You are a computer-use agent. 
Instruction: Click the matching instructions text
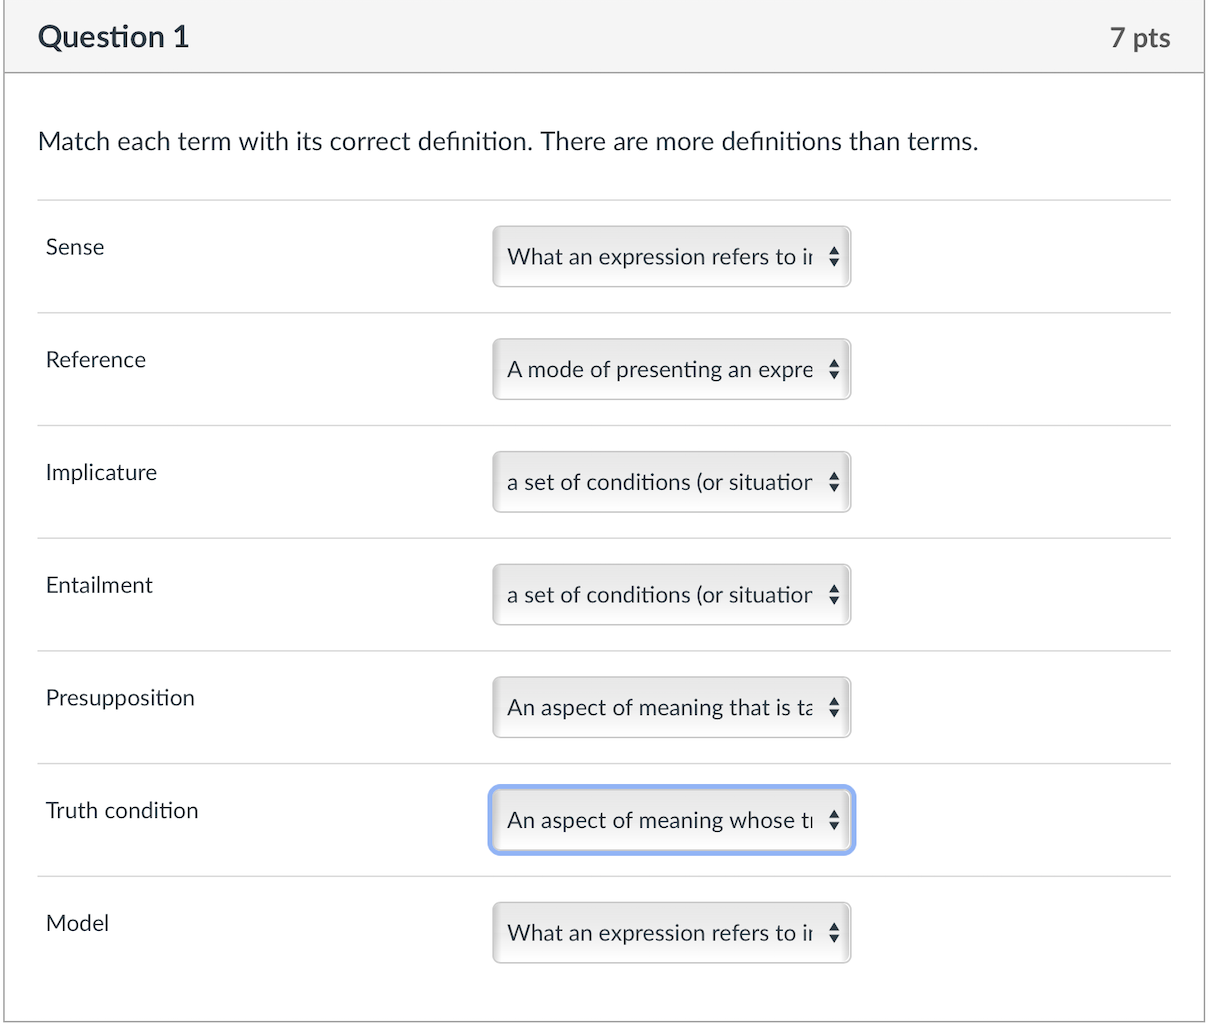tap(508, 142)
